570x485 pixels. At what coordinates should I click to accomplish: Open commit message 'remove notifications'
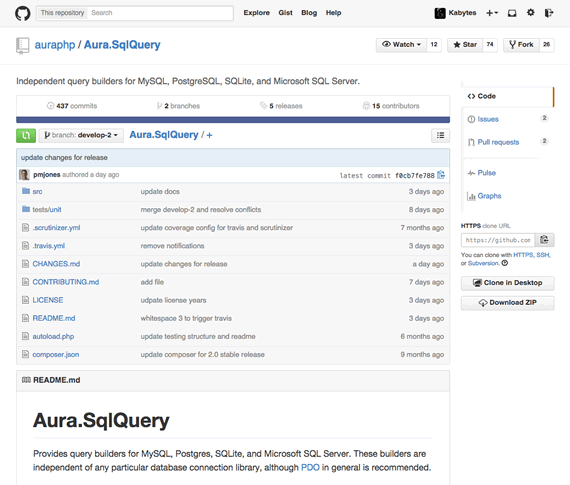pos(172,246)
